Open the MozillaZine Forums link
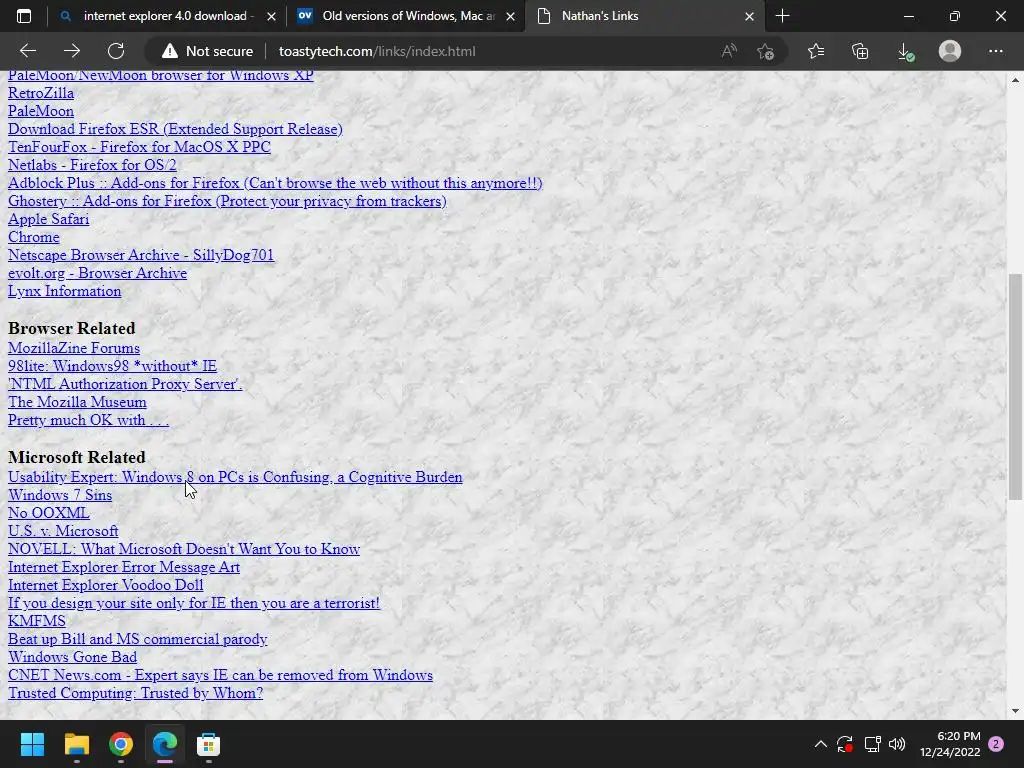The image size is (1024, 768). point(74,348)
